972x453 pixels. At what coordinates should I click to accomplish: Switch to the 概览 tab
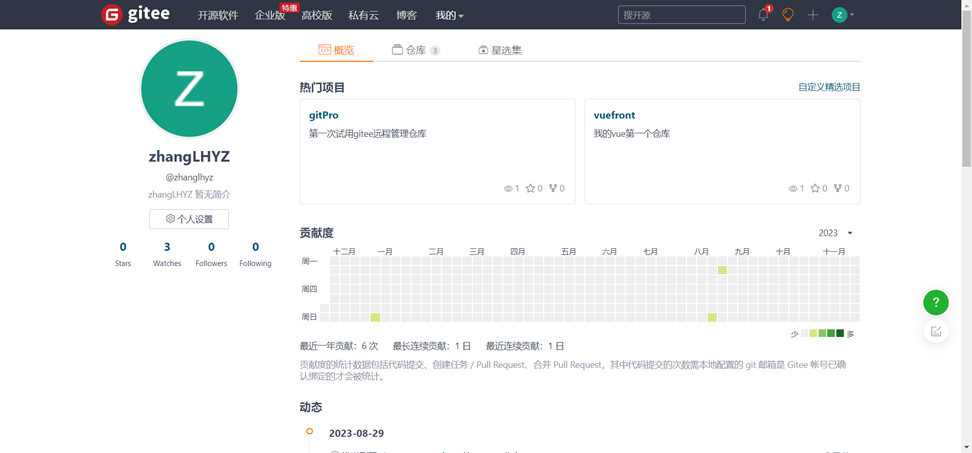[336, 50]
